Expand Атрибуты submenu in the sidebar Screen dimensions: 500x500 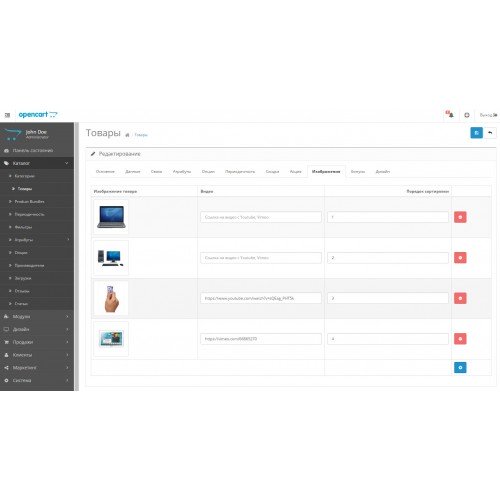pyautogui.click(x=37, y=240)
